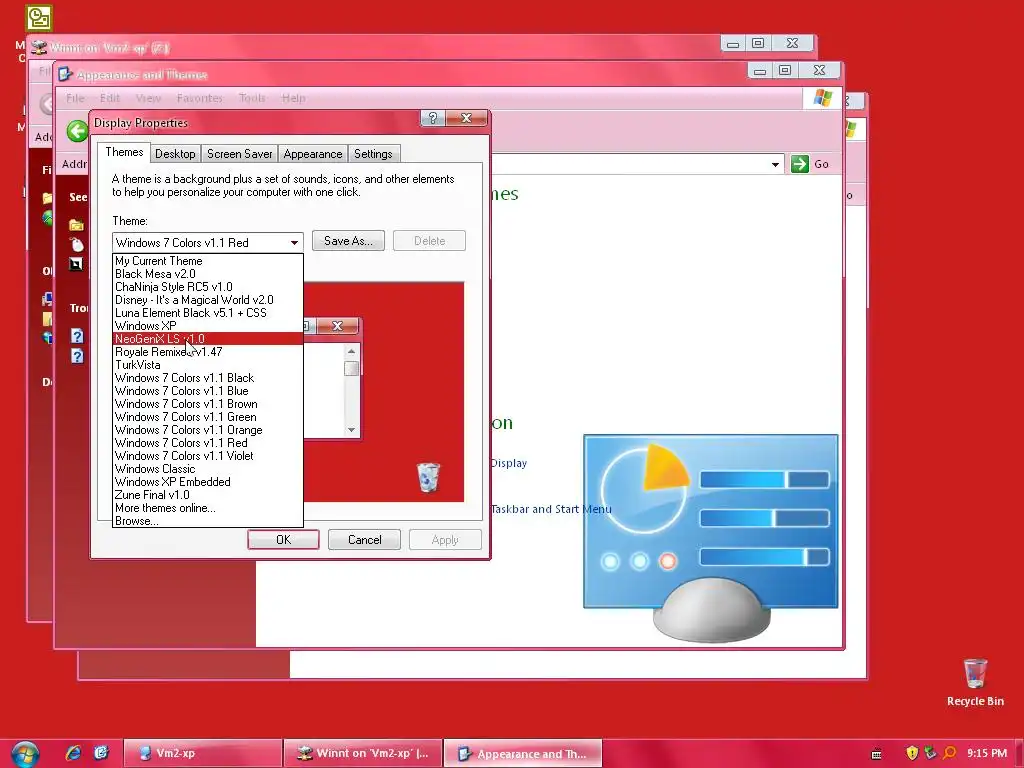Image resolution: width=1024 pixels, height=768 pixels.
Task: Choose Windows 7 Colors v1.1 Blue
Action: coord(208,391)
